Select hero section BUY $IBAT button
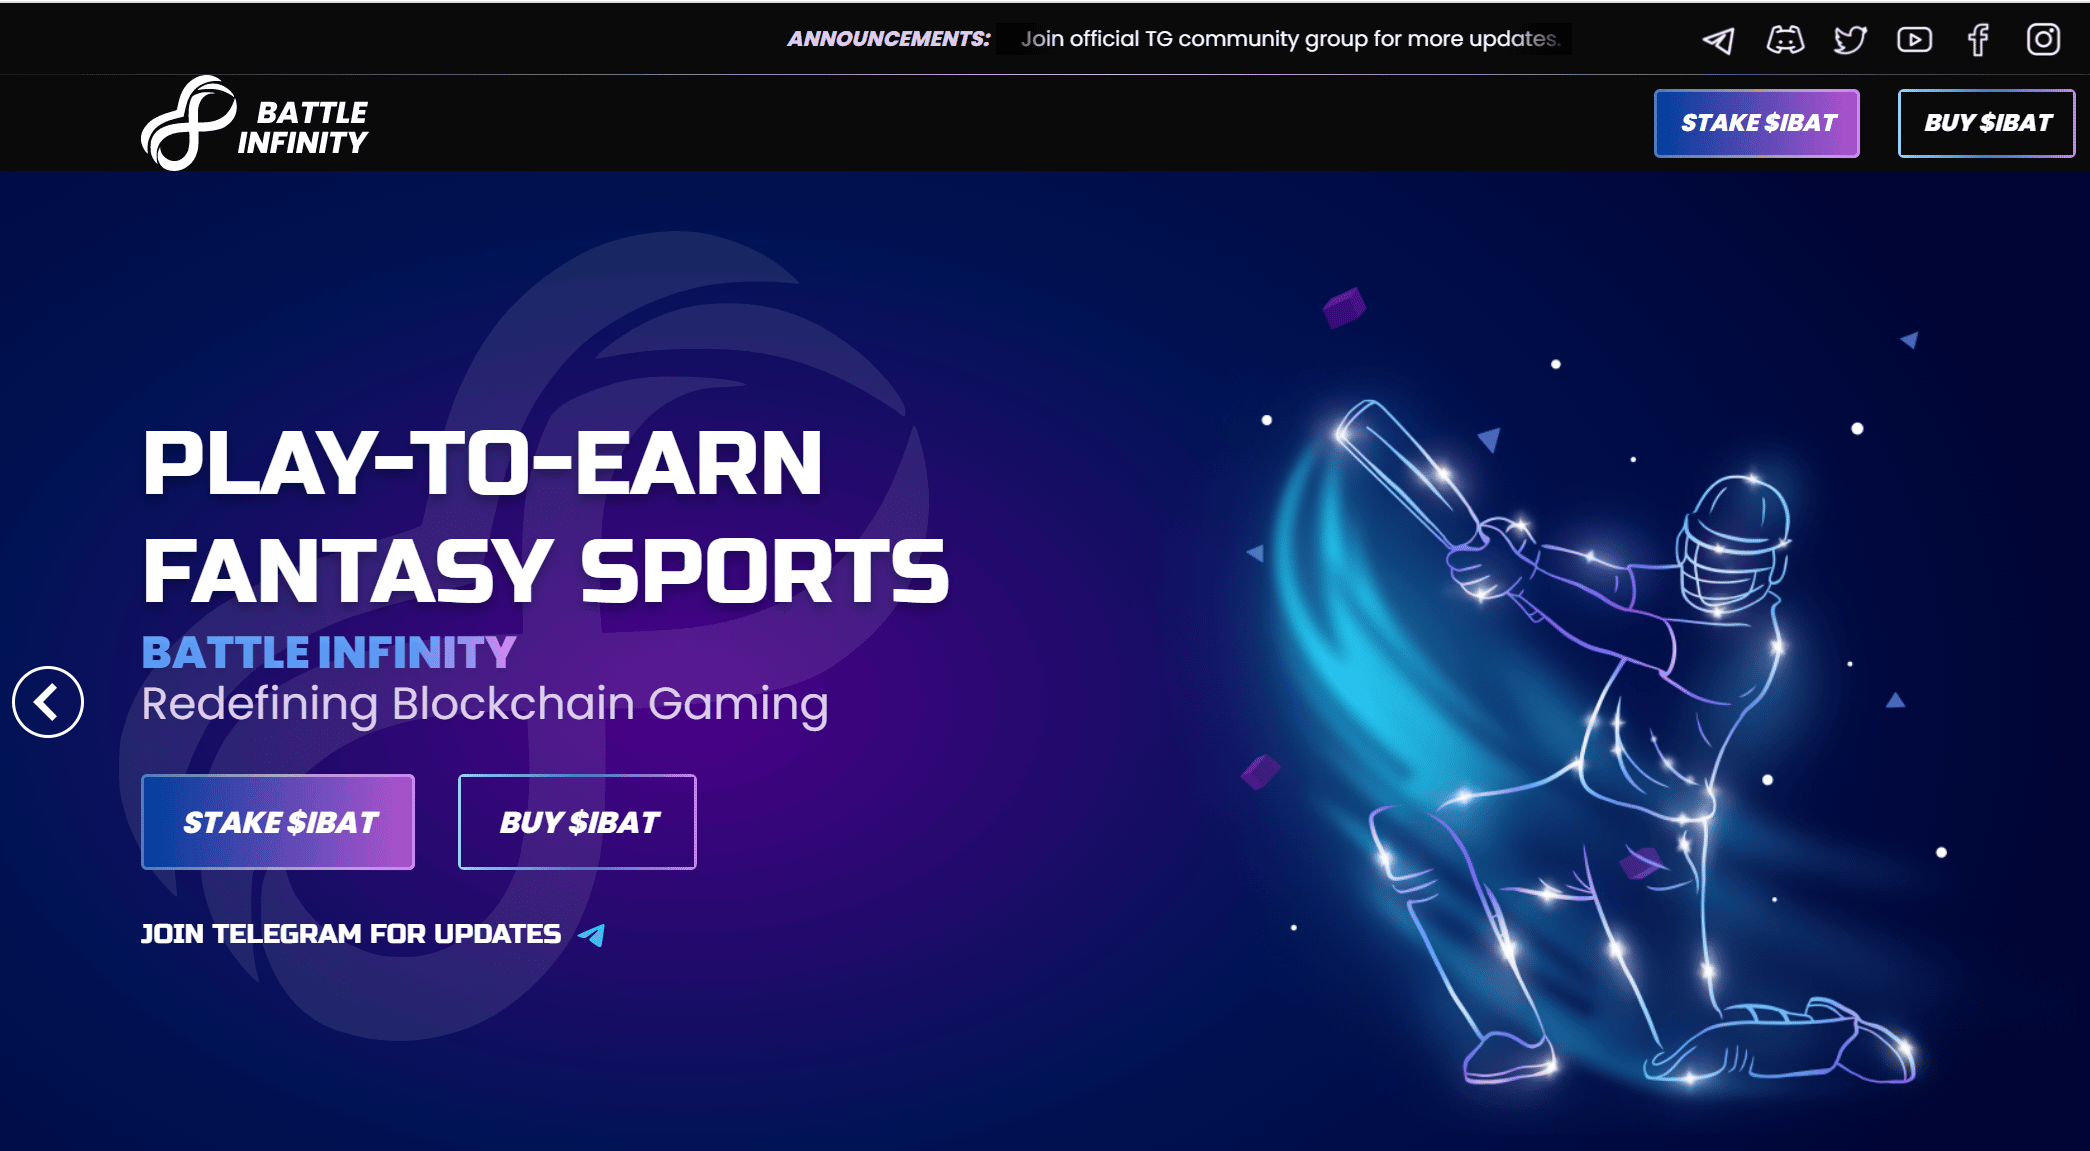Image resolution: width=2090 pixels, height=1151 pixels. click(577, 822)
